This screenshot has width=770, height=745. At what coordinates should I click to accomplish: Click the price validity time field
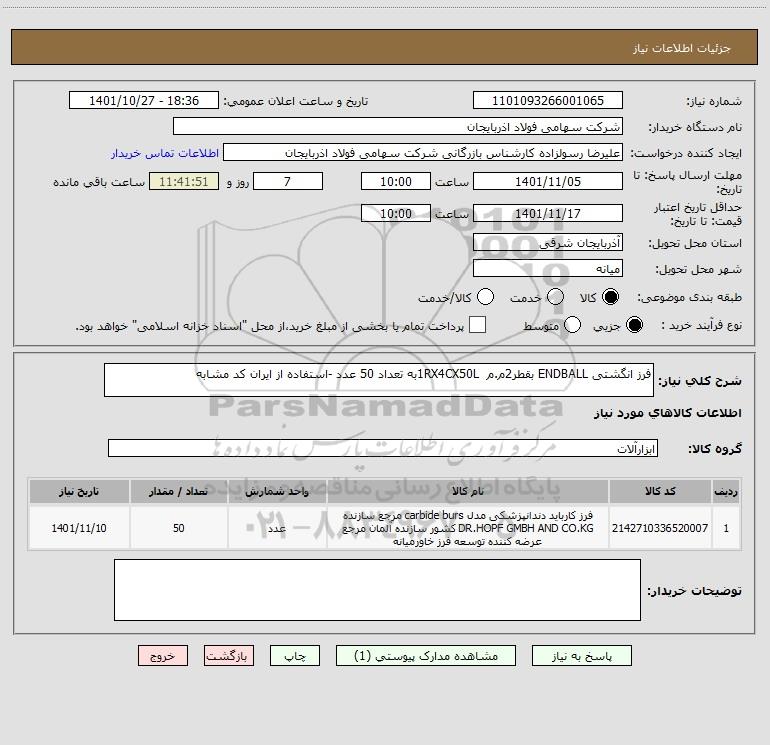point(396,213)
